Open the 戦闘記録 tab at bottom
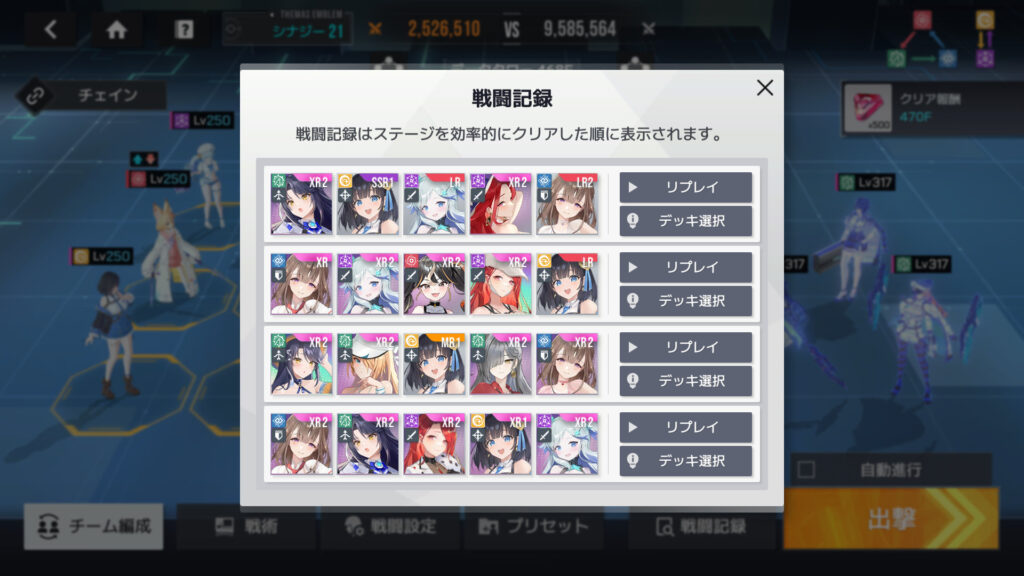The height and width of the screenshot is (576, 1024). 701,526
